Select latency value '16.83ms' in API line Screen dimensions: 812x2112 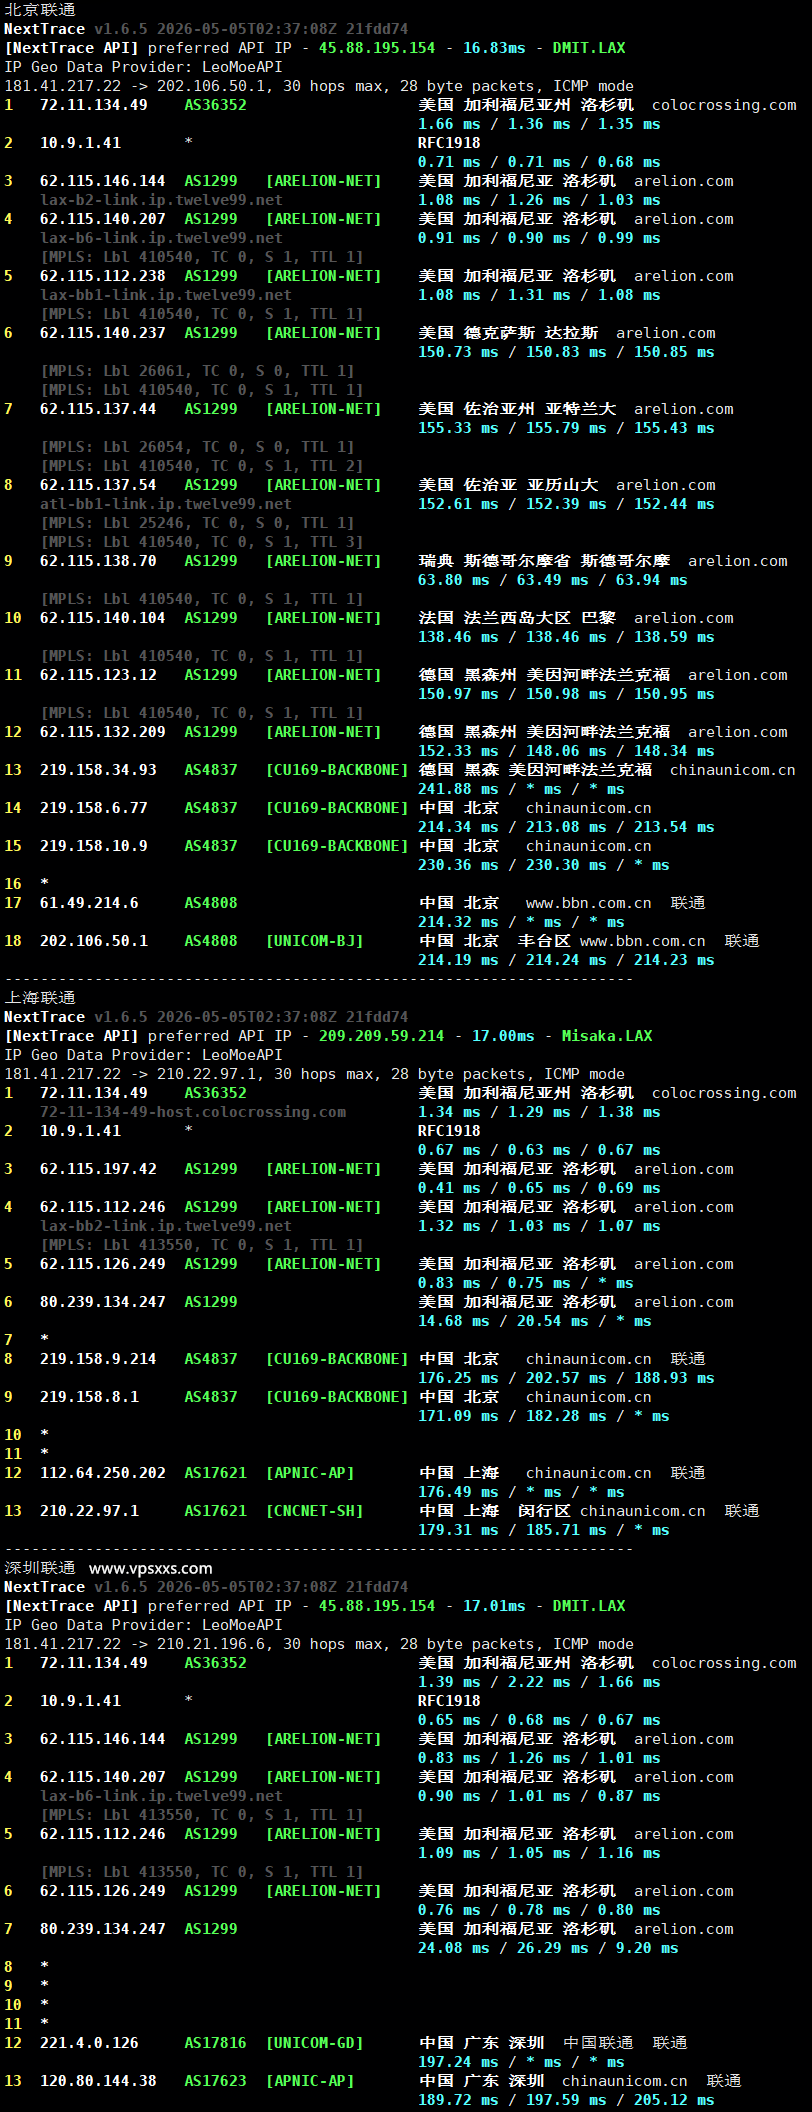coord(494,47)
